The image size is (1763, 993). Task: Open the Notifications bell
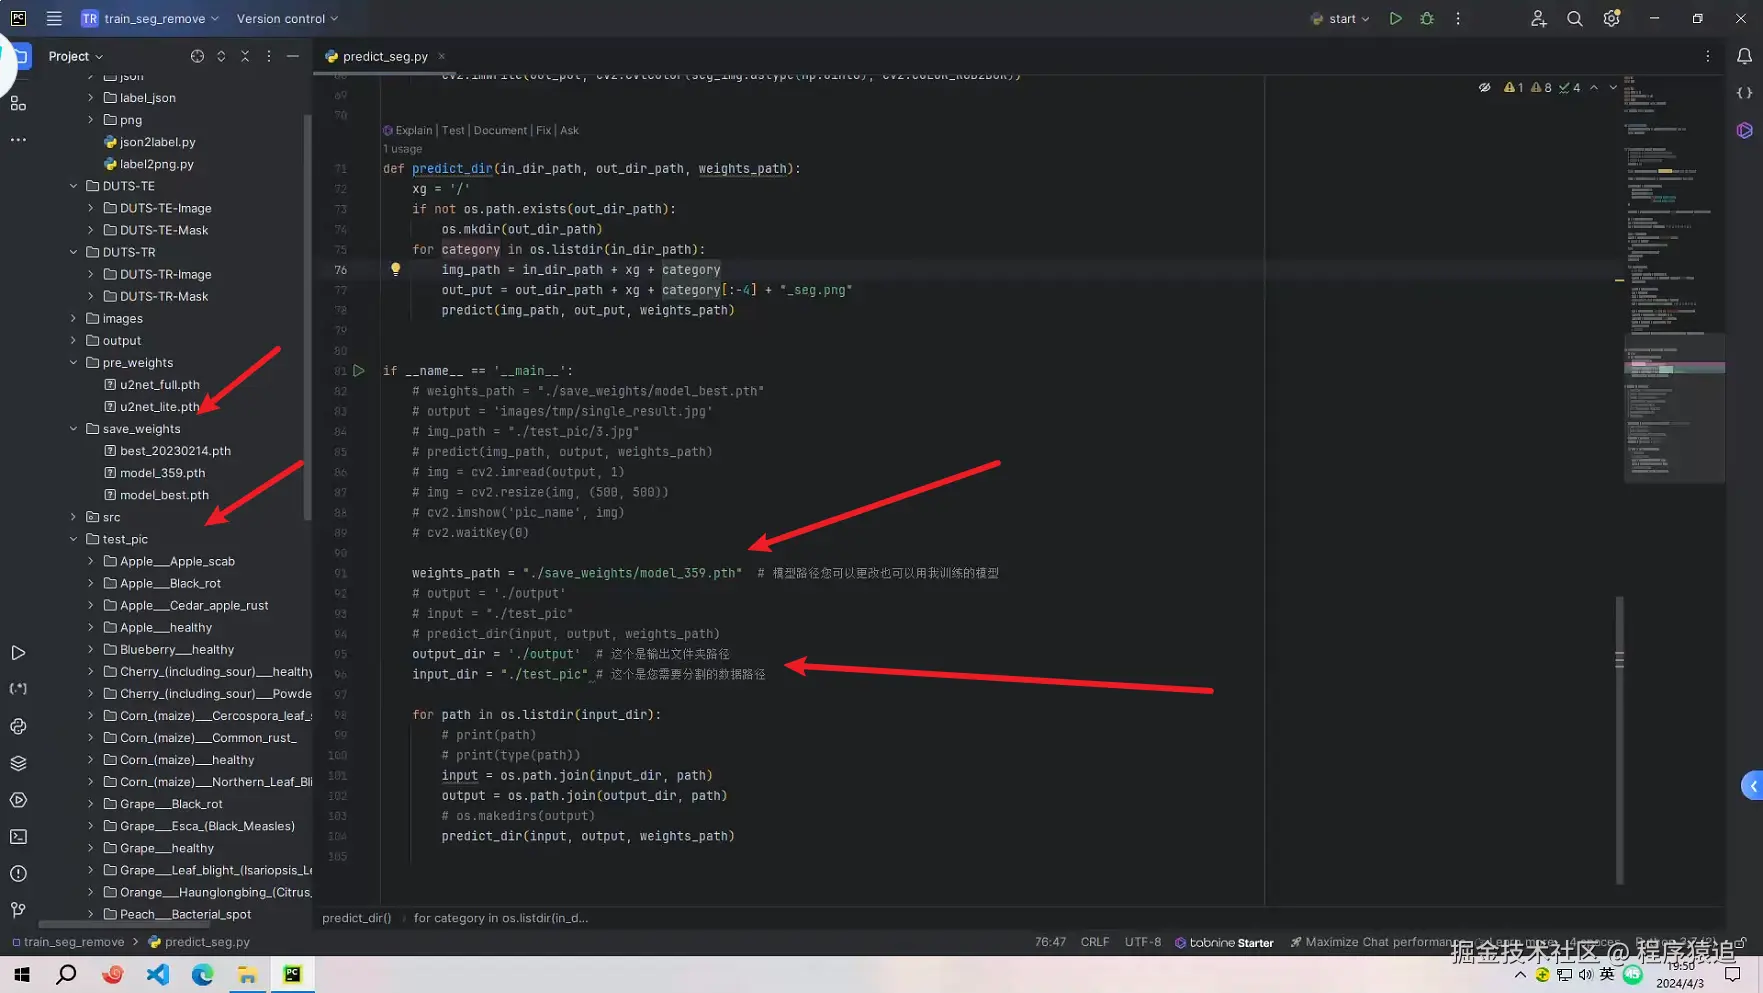[1744, 56]
